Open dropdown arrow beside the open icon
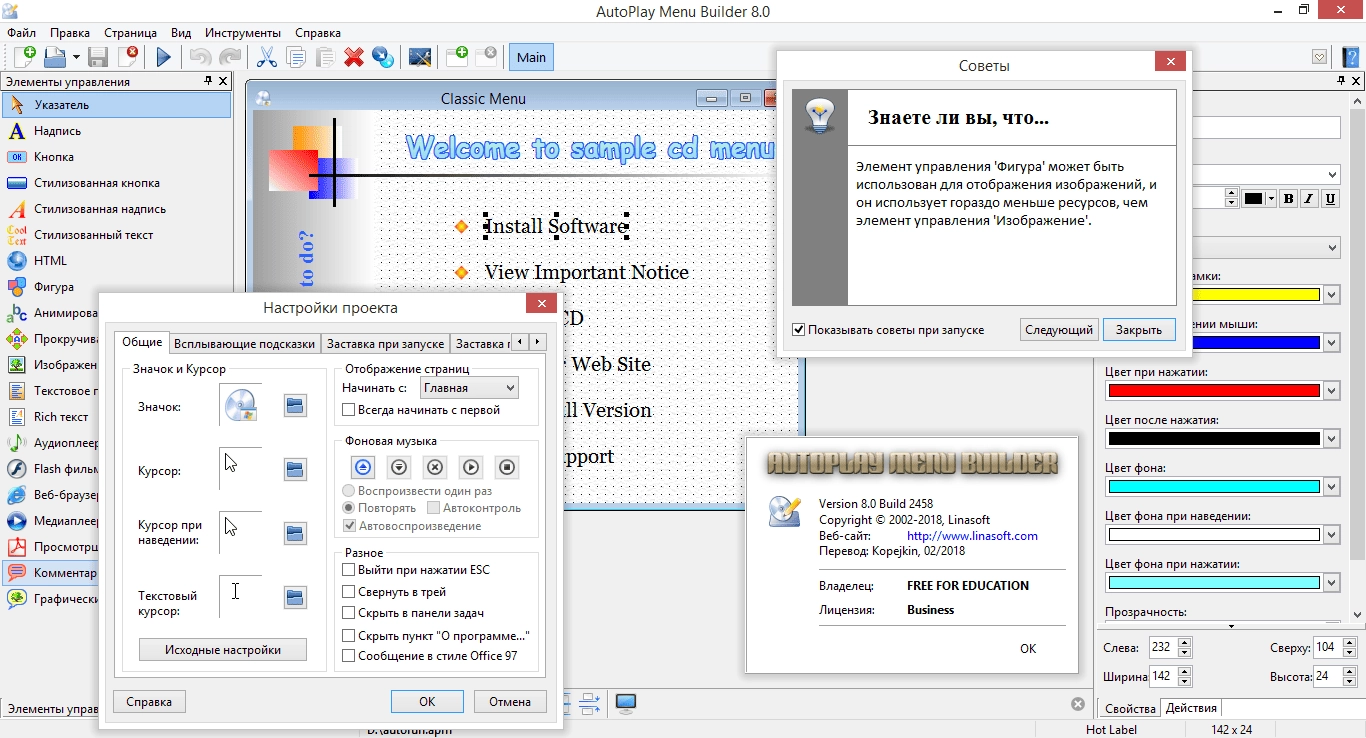This screenshot has height=738, width=1366. coord(76,57)
